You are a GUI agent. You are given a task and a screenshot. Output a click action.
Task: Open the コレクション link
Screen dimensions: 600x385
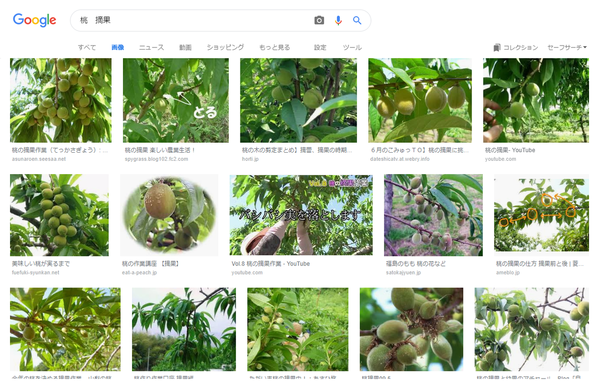[520, 47]
